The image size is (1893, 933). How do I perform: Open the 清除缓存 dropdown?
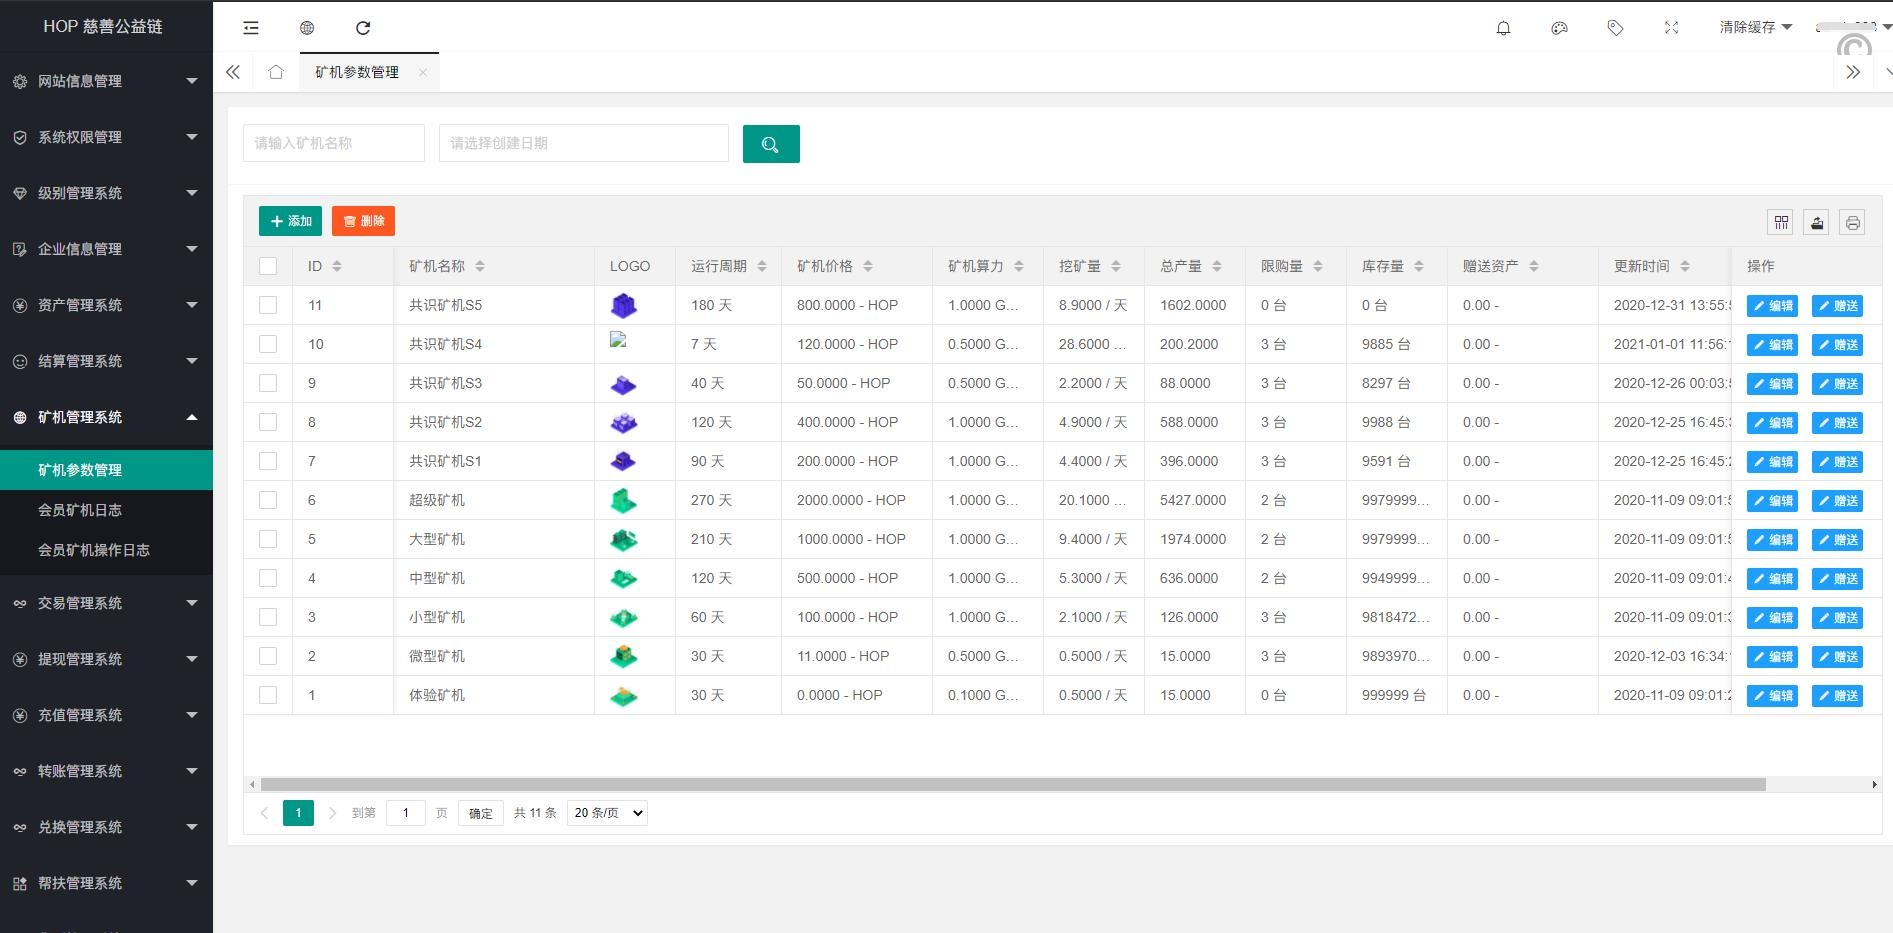tap(1755, 27)
